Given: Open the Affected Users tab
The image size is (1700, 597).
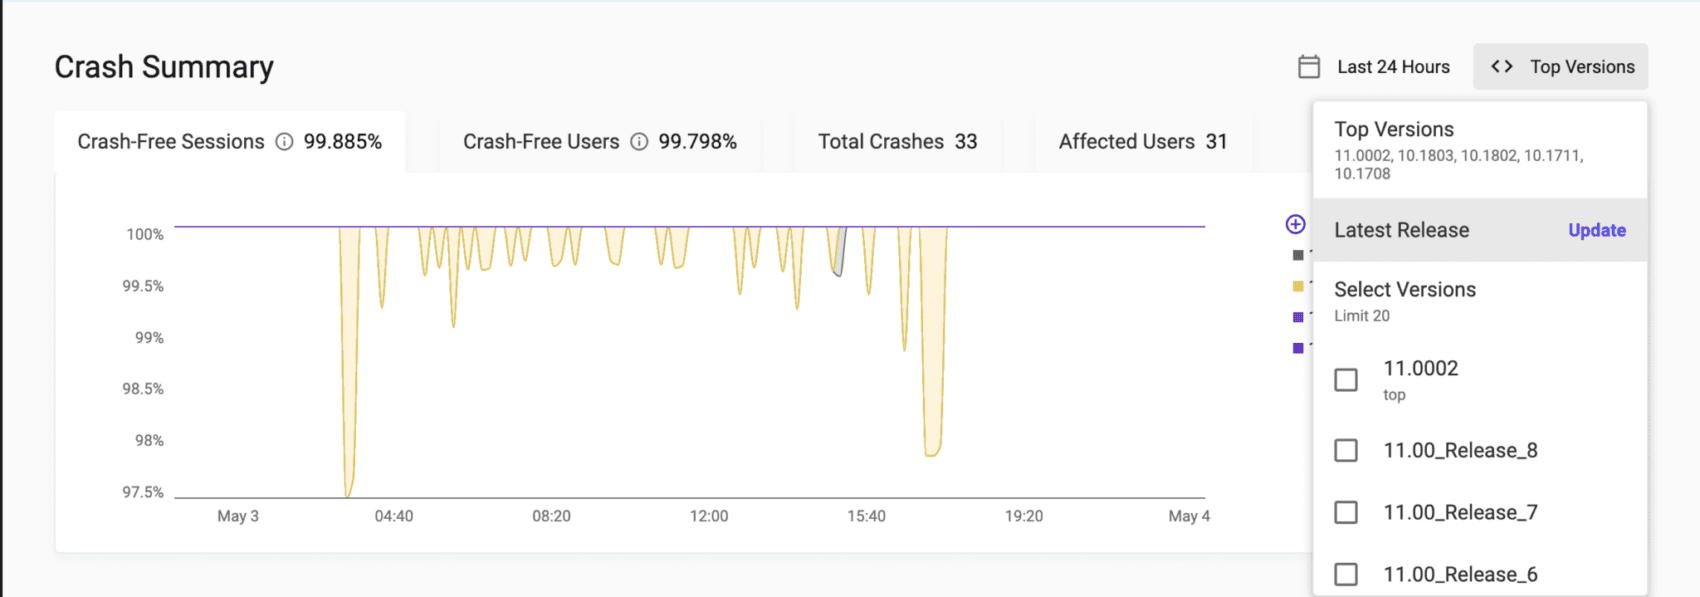Looking at the screenshot, I should point(1143,141).
